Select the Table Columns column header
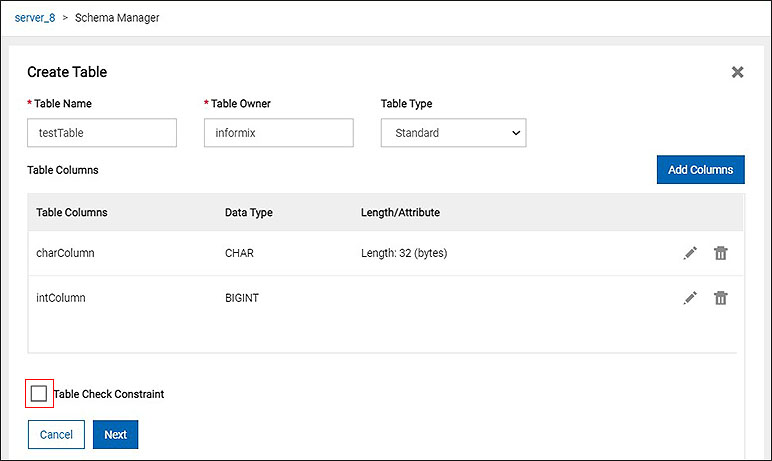The height and width of the screenshot is (461, 772). point(72,212)
